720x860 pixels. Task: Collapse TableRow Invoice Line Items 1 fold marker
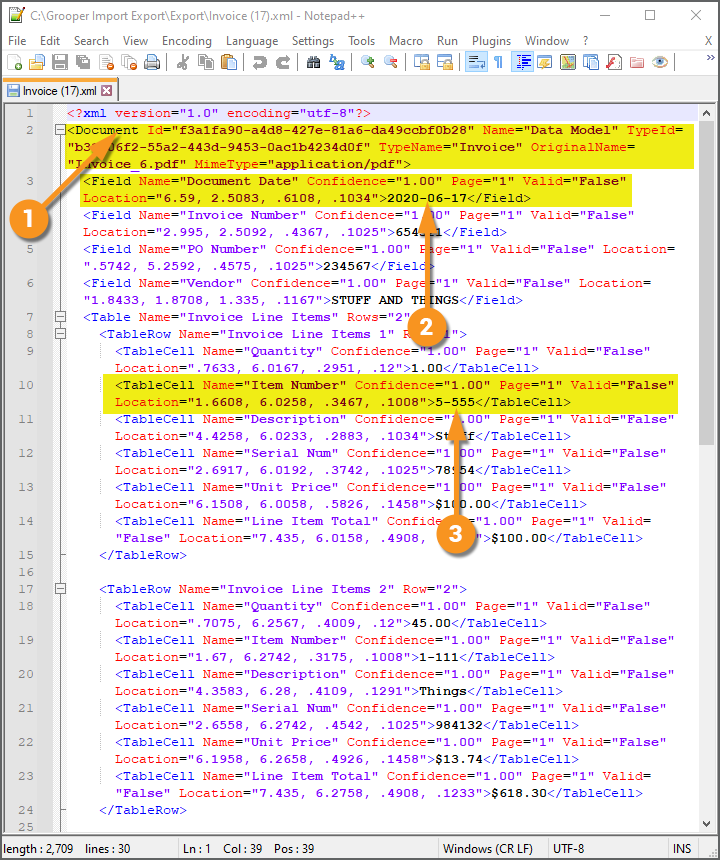coord(60,334)
